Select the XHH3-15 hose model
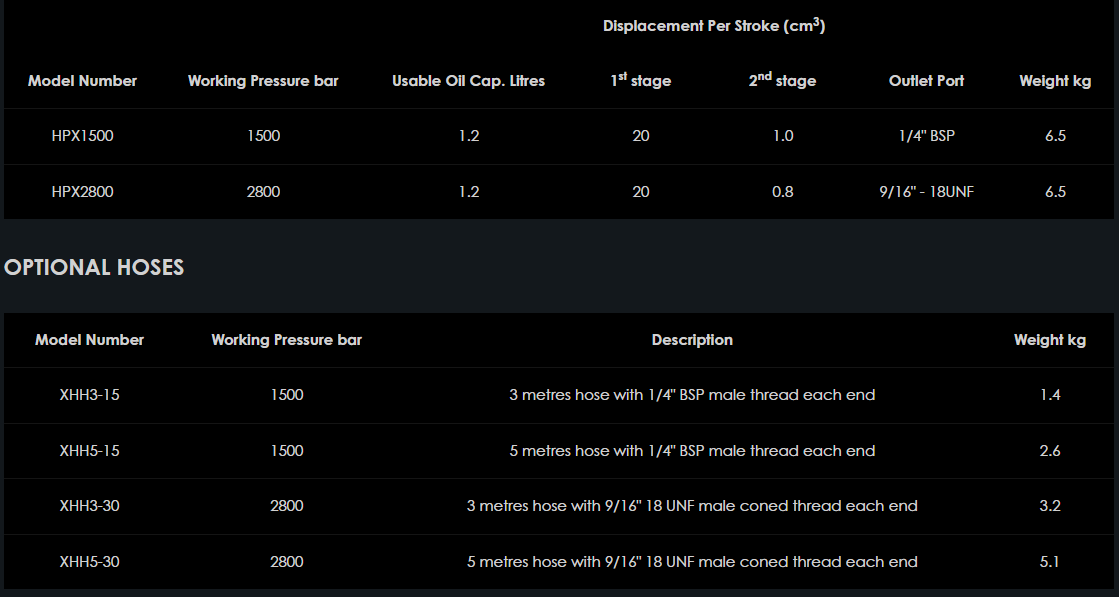This screenshot has height=597, width=1119. (89, 395)
